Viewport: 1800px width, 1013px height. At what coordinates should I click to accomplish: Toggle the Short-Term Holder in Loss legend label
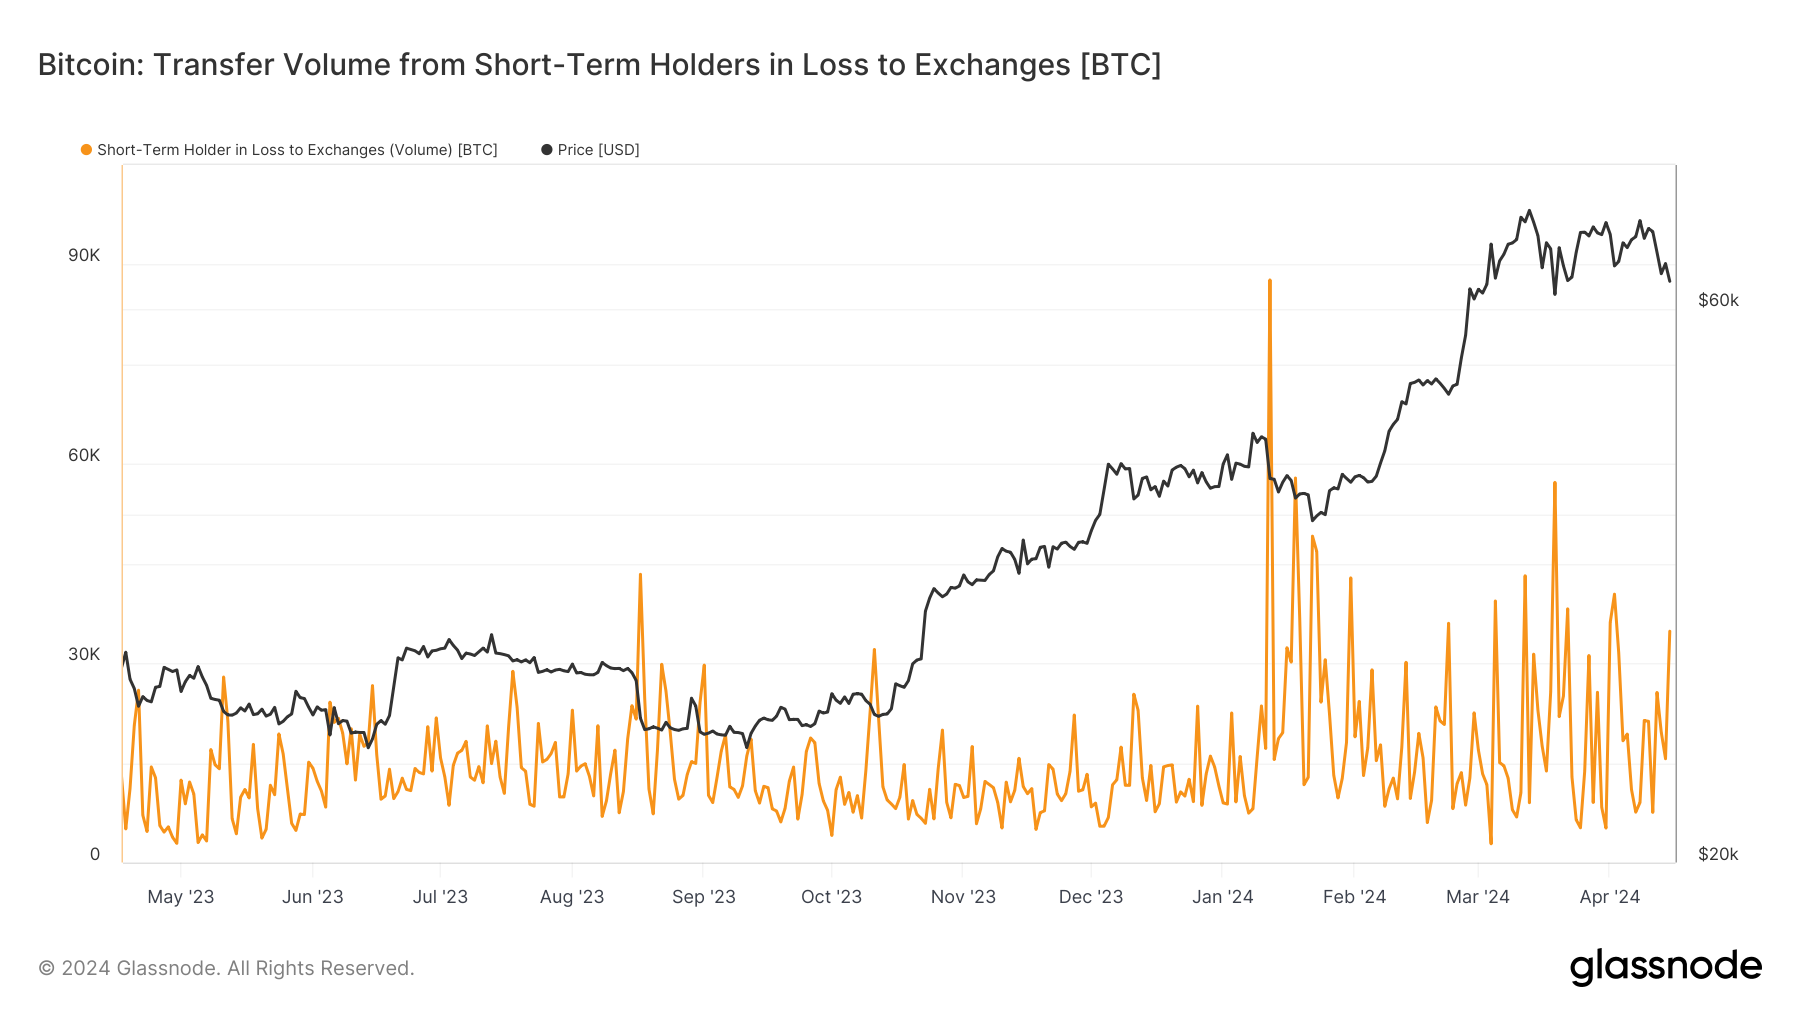[297, 150]
